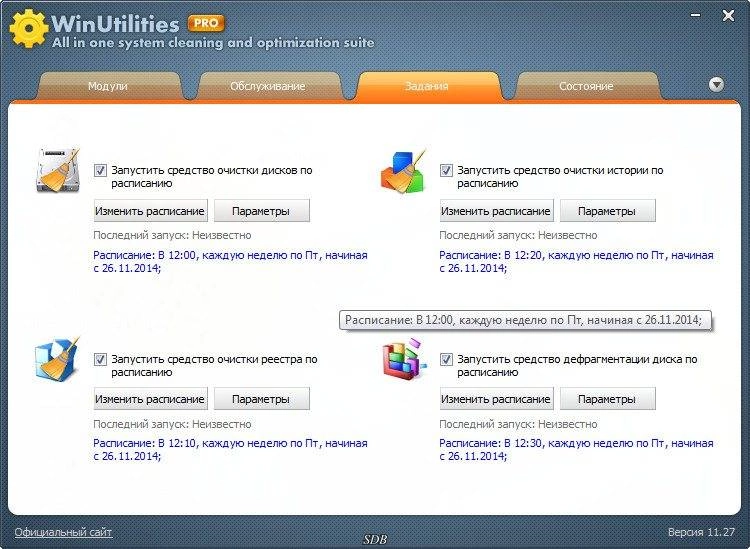Minimize the WinUtilities window
Viewport: 750px width, 549px height.
tap(696, 15)
